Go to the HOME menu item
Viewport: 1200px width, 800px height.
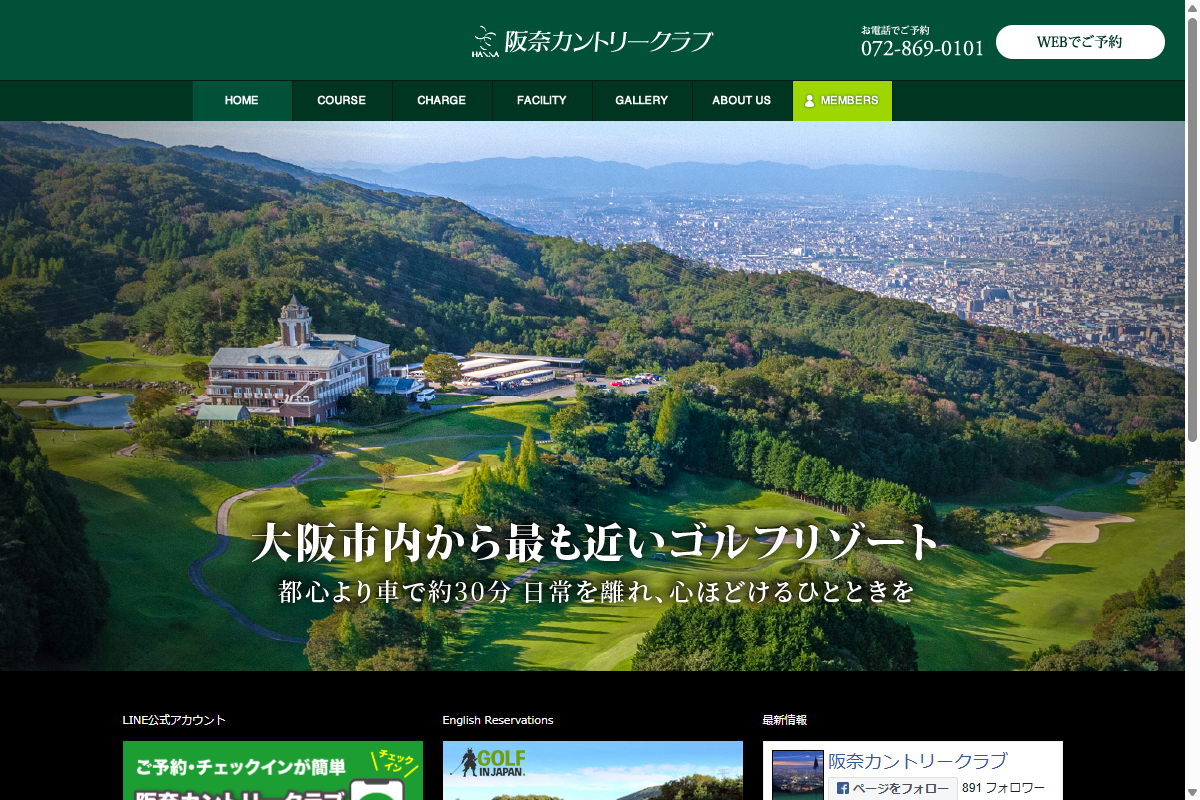point(242,101)
